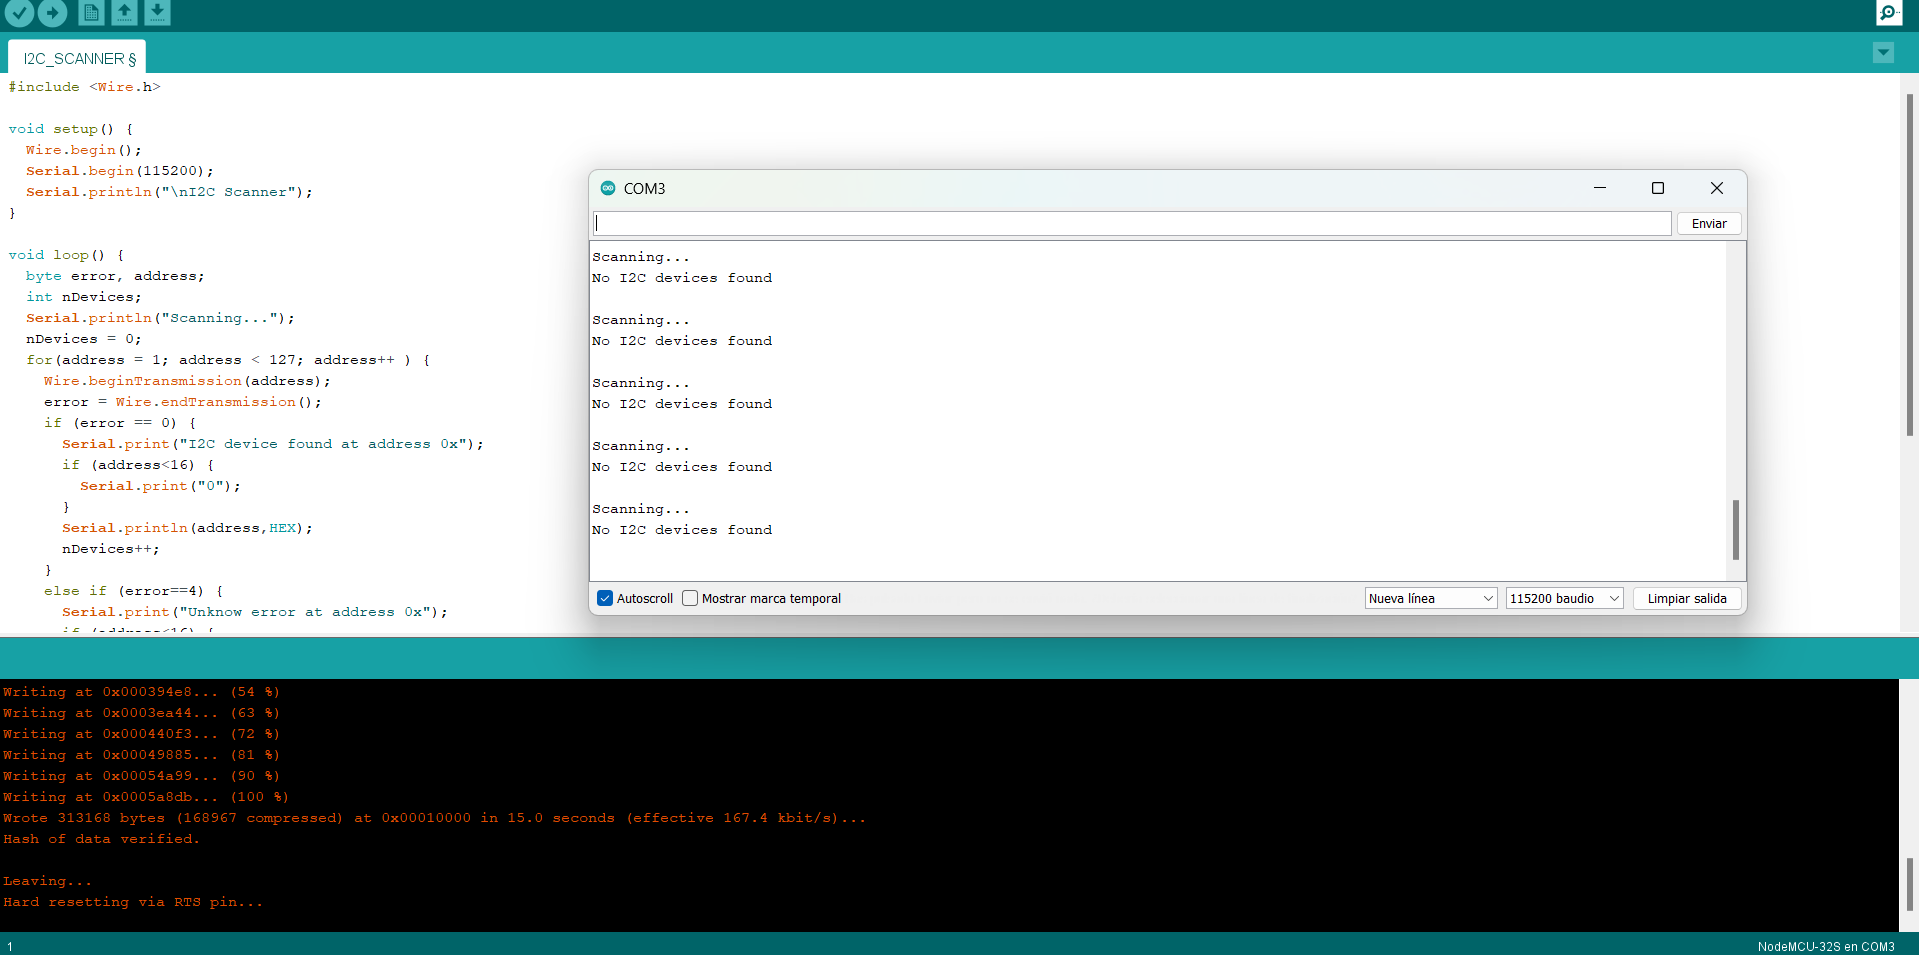The width and height of the screenshot is (1919, 955).
Task: Select the I2C_SCANNER sketch tab
Action: pos(78,58)
